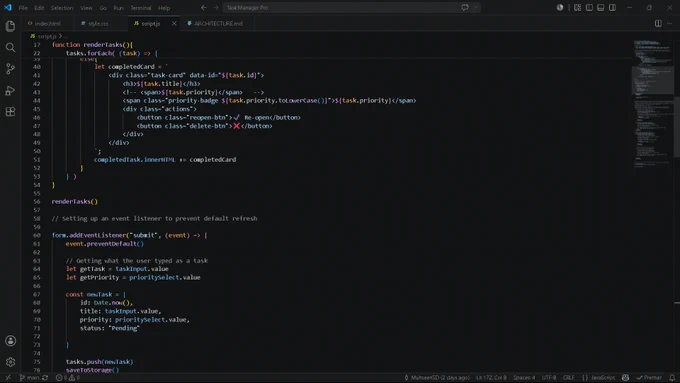The height and width of the screenshot is (383, 680).
Task: Click on 'tasks.push(newTask)' at line 75
Action: click(99, 362)
